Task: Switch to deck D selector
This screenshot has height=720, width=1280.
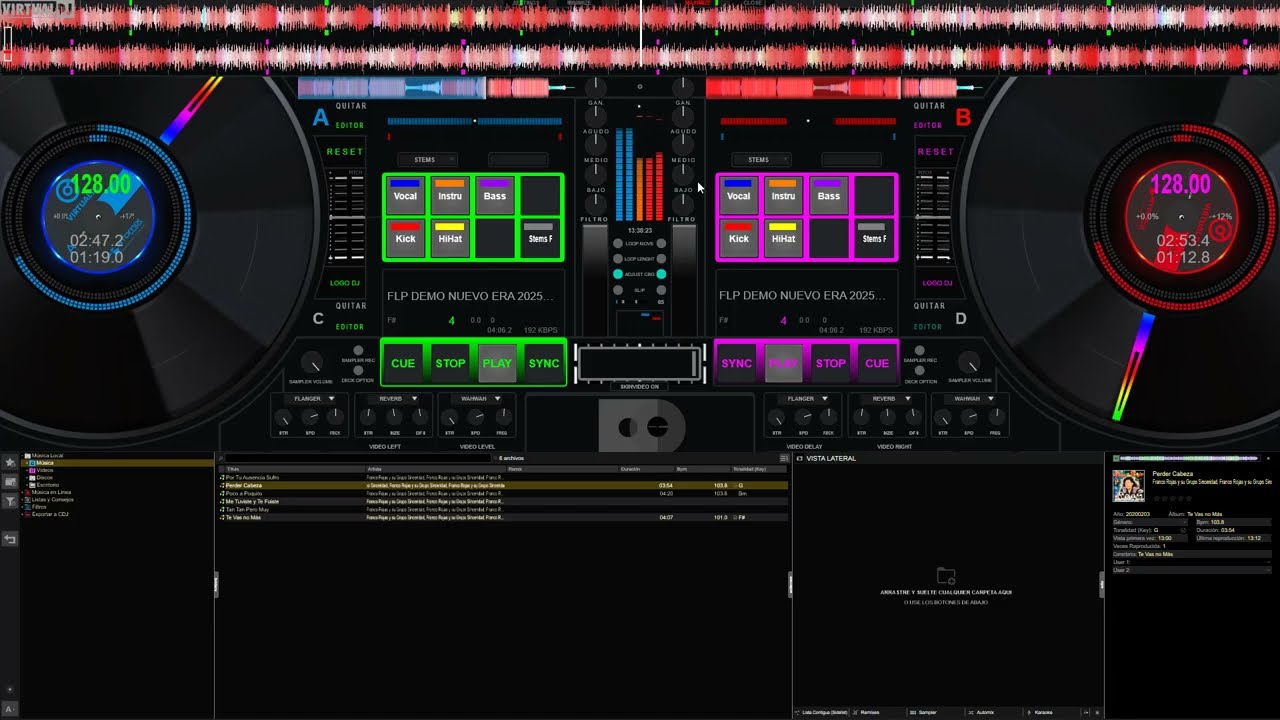Action: (961, 319)
